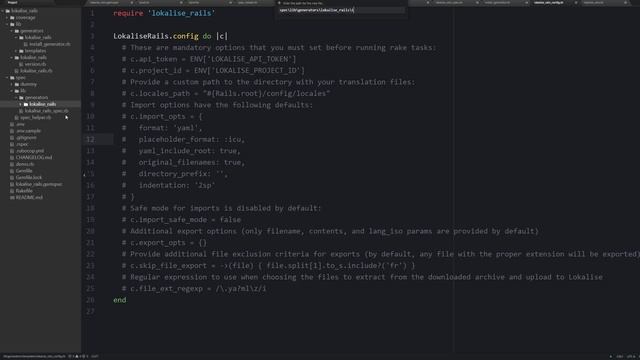Click the .gitignore file icon
The height and width of the screenshot is (360, 640).
tap(12, 138)
